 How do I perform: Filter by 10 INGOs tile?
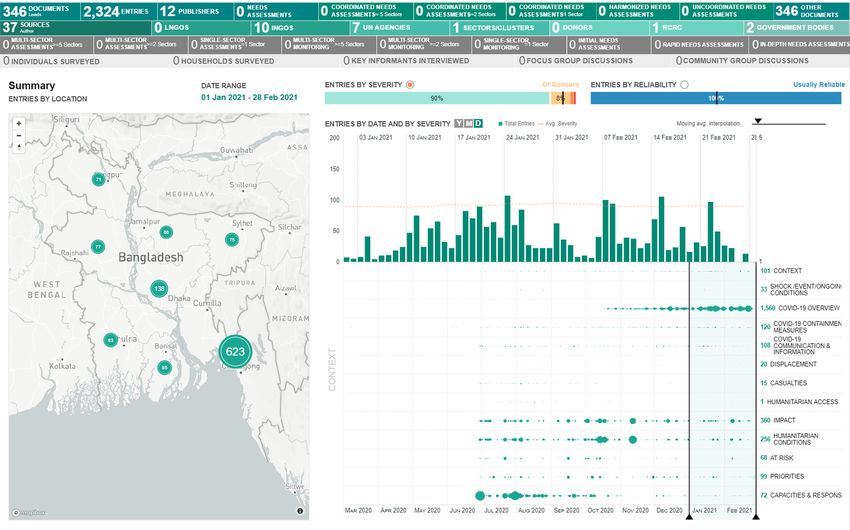300,27
